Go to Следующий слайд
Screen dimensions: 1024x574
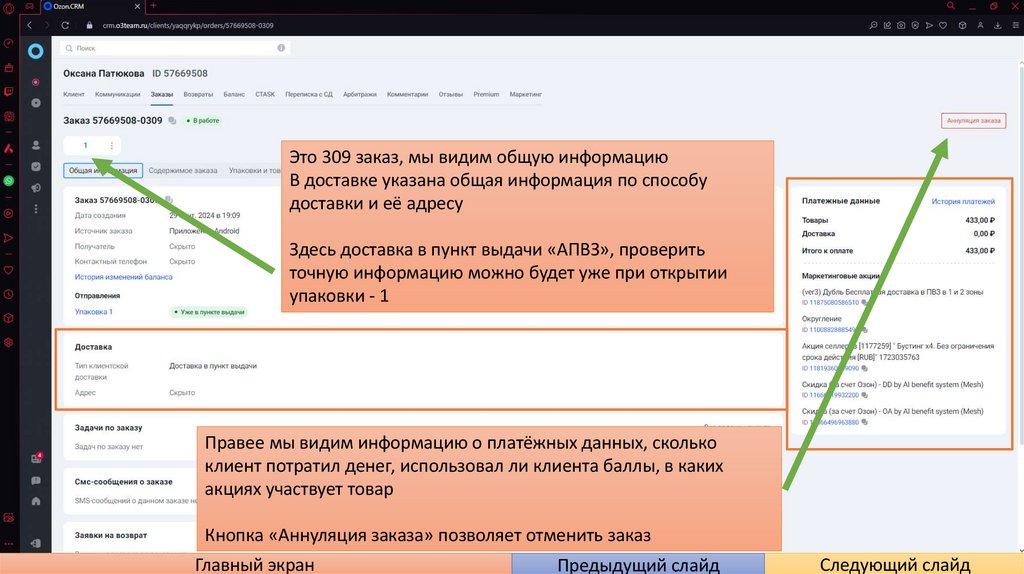point(894,564)
